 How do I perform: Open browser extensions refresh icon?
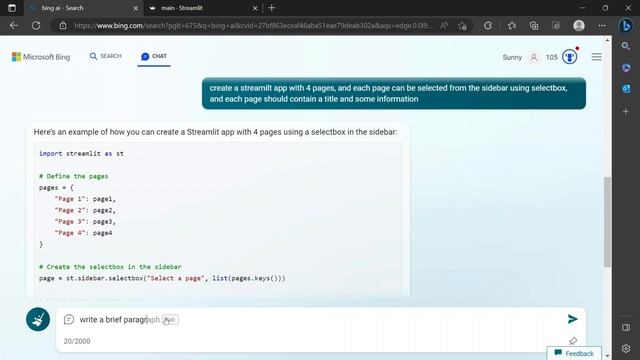[x=488, y=26]
